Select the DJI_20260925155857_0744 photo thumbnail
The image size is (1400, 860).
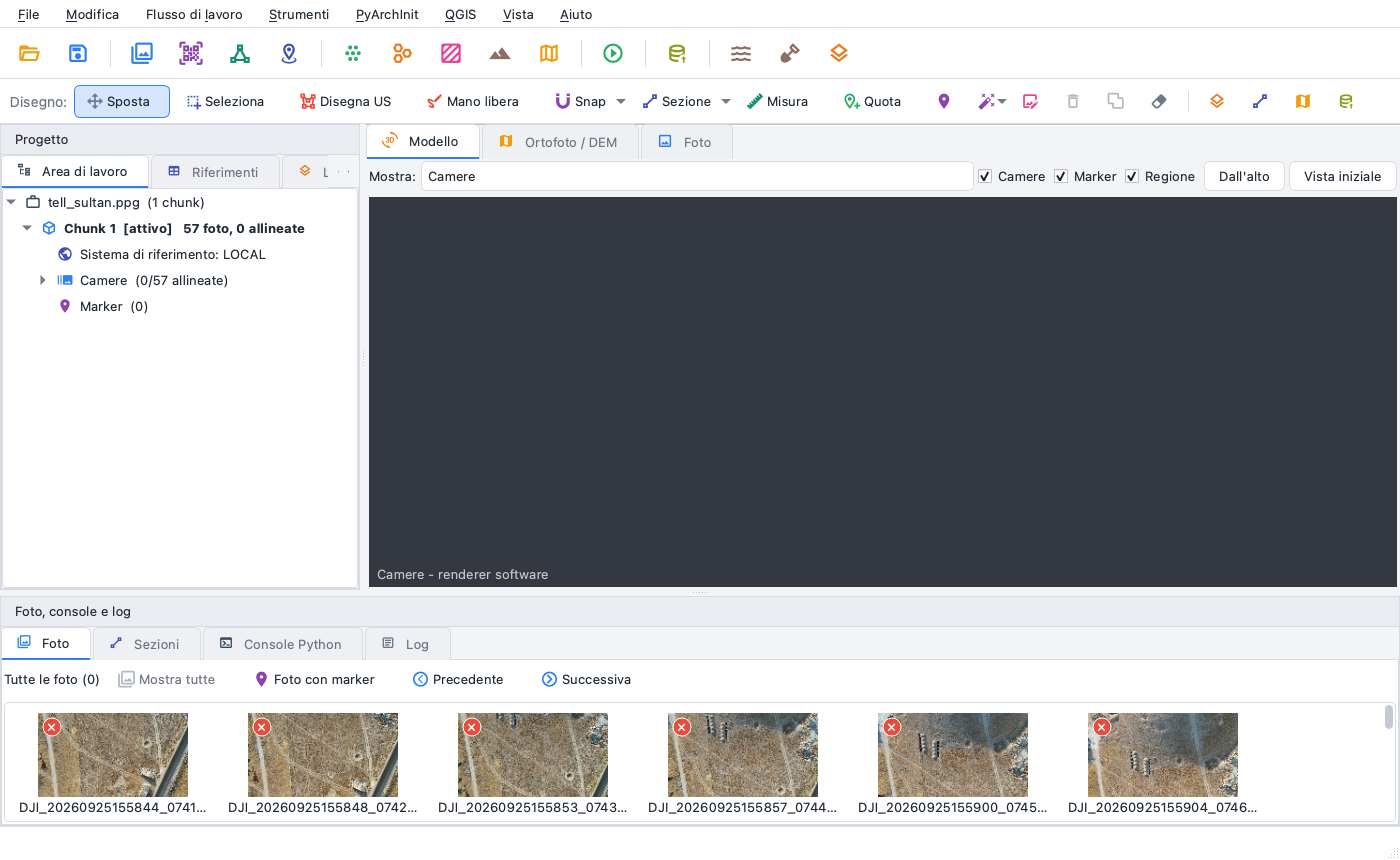(x=743, y=764)
